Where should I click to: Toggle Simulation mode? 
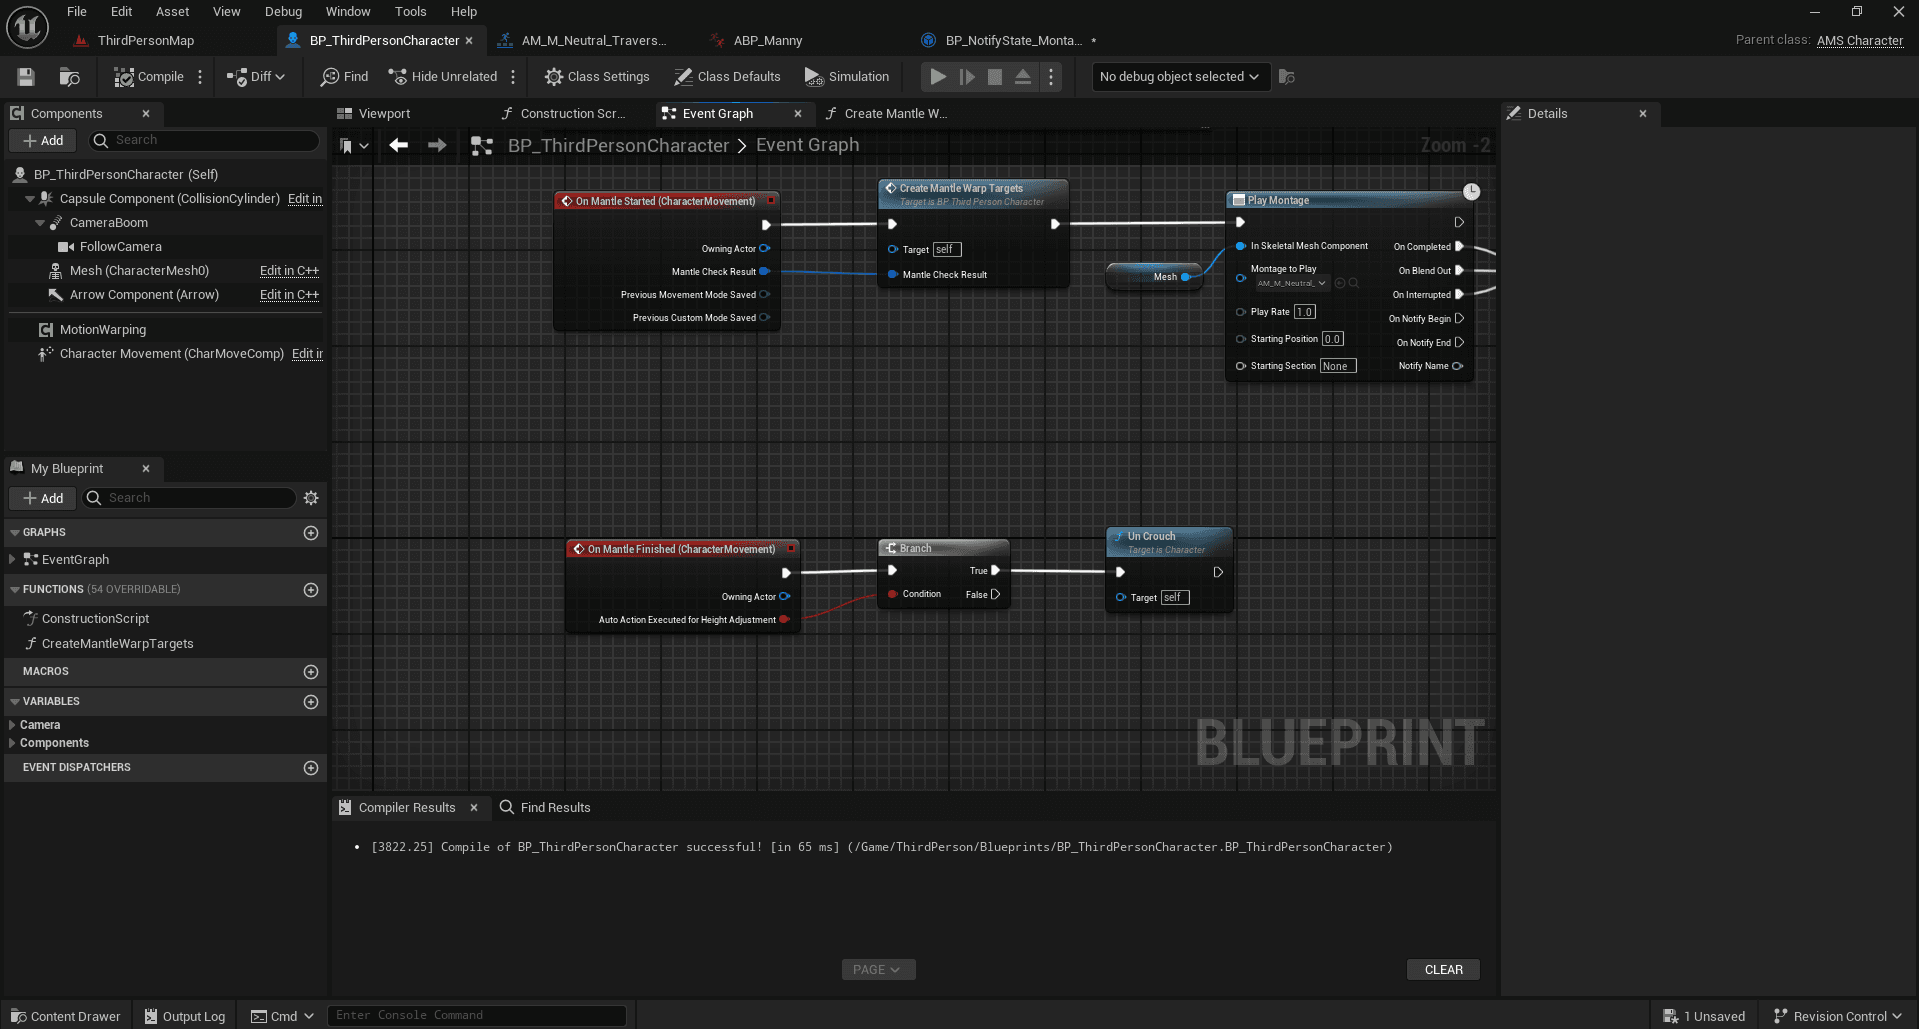point(847,77)
